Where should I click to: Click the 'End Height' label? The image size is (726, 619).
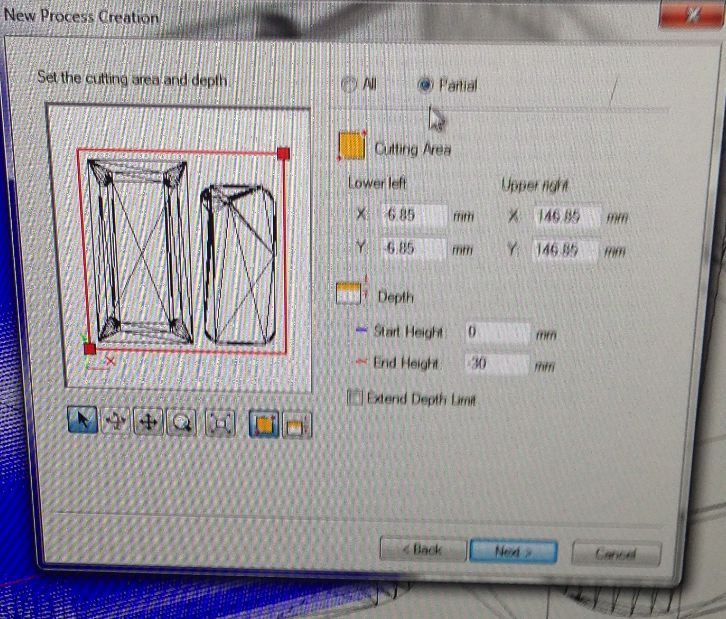pyautogui.click(x=406, y=363)
